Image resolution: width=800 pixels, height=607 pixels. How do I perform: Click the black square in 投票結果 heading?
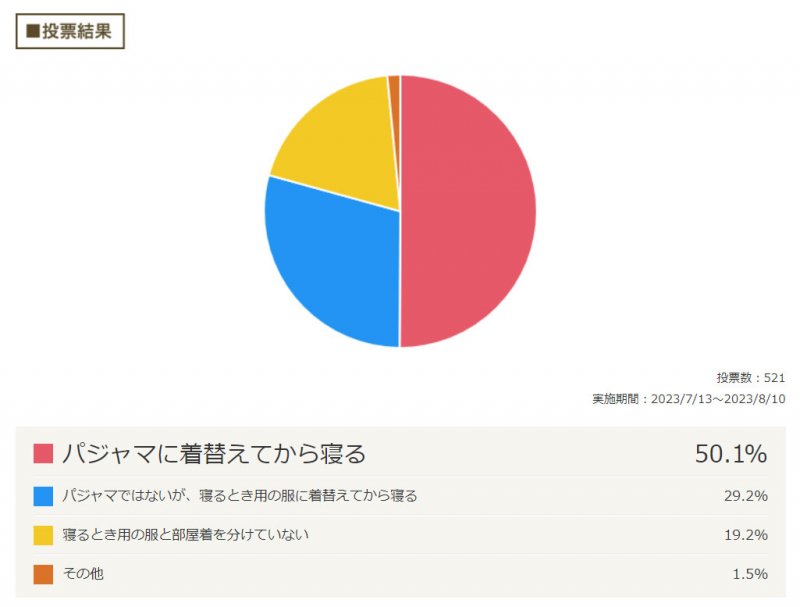click(33, 31)
